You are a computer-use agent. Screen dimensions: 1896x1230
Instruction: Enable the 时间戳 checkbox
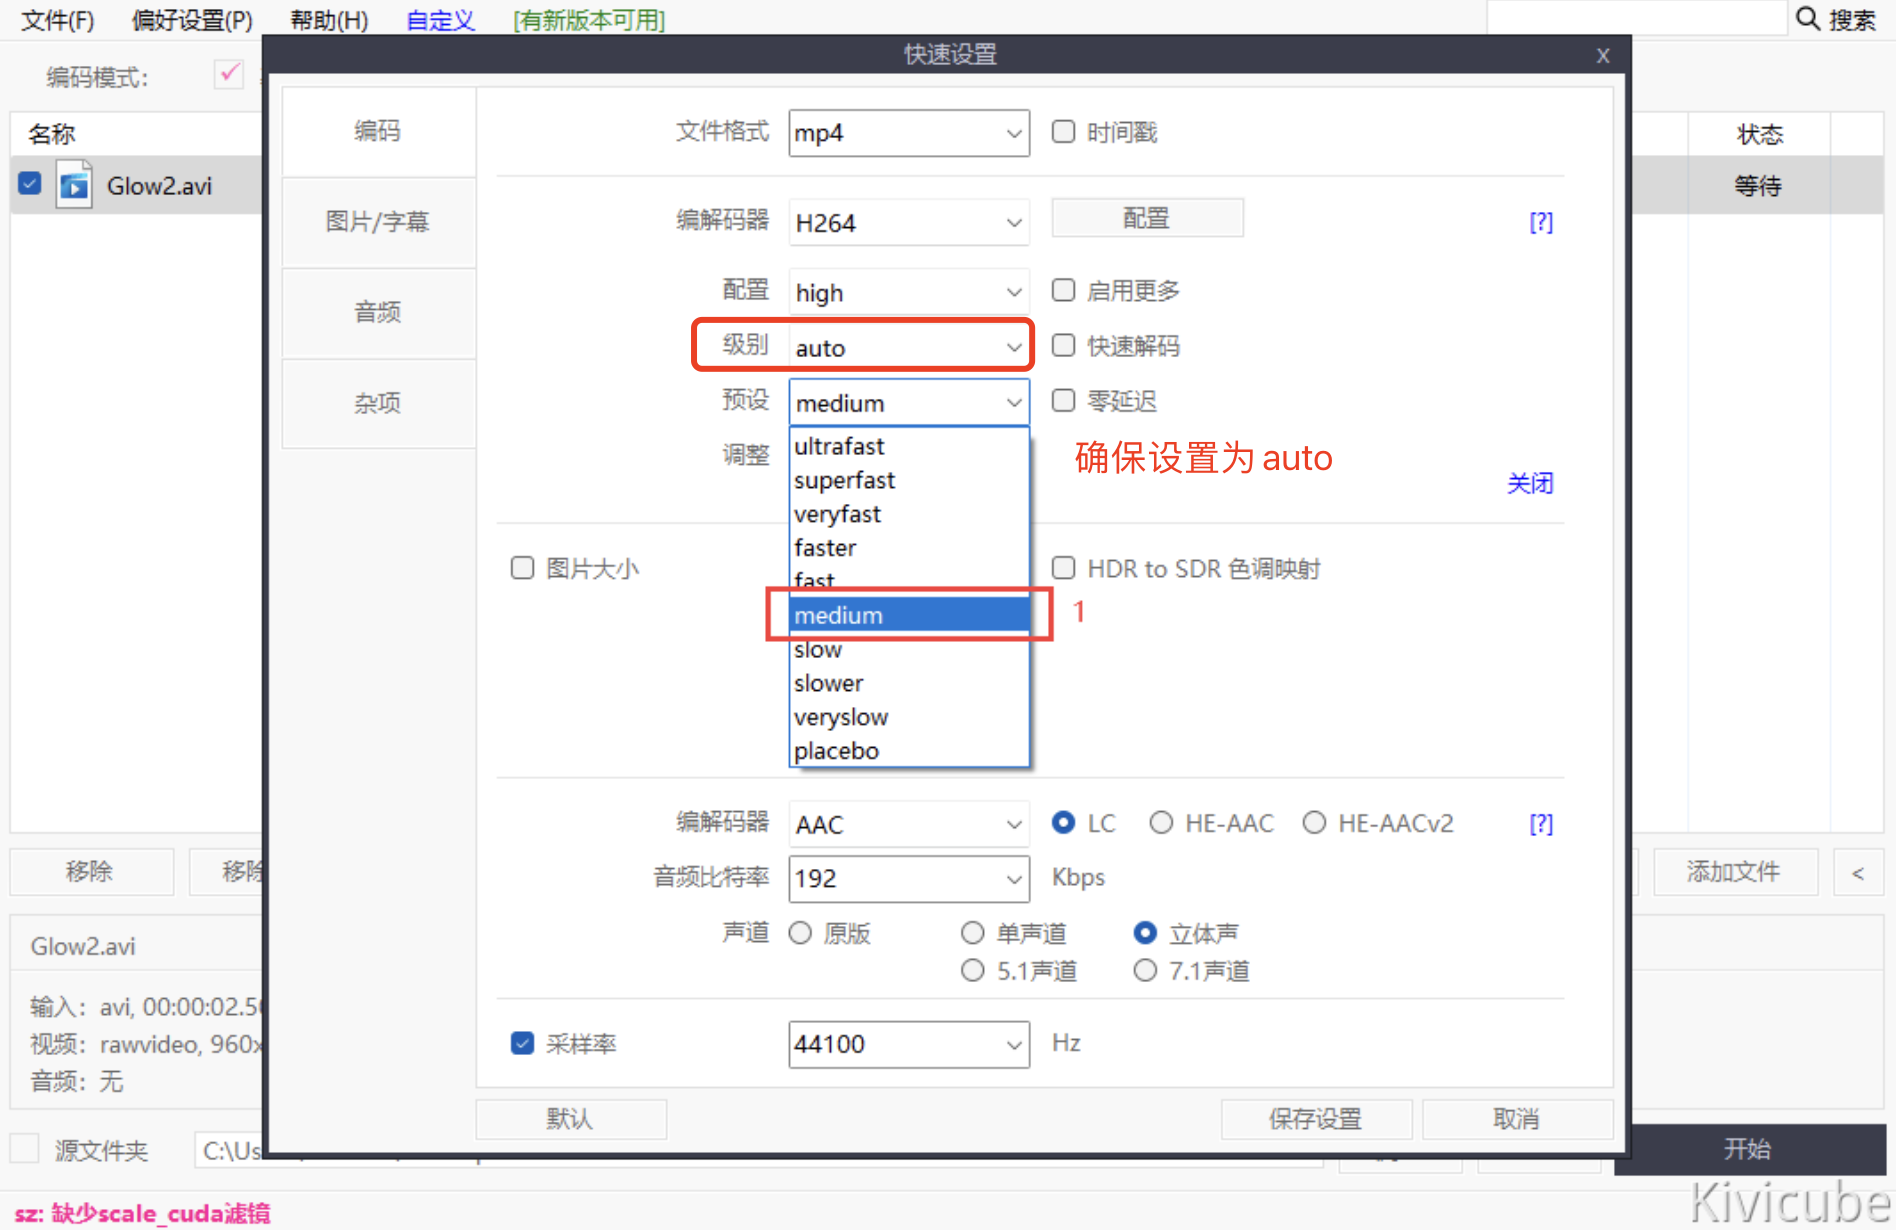(1063, 132)
